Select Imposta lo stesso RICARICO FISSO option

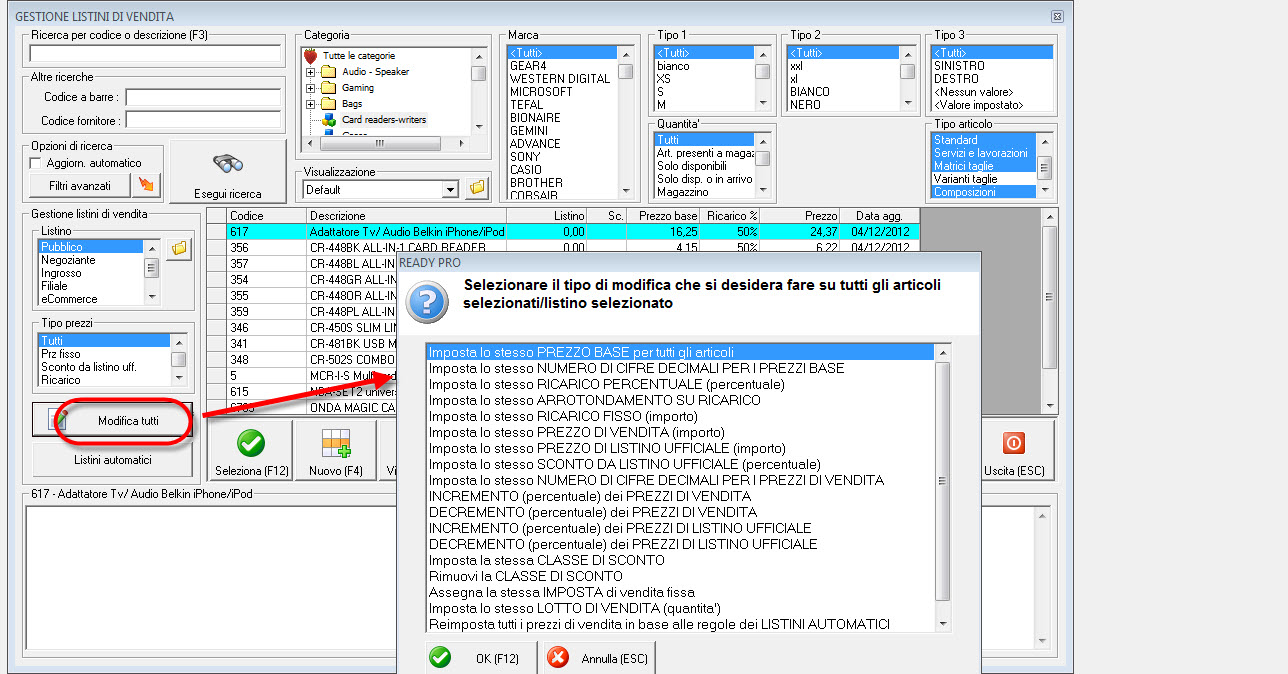click(x=679, y=416)
